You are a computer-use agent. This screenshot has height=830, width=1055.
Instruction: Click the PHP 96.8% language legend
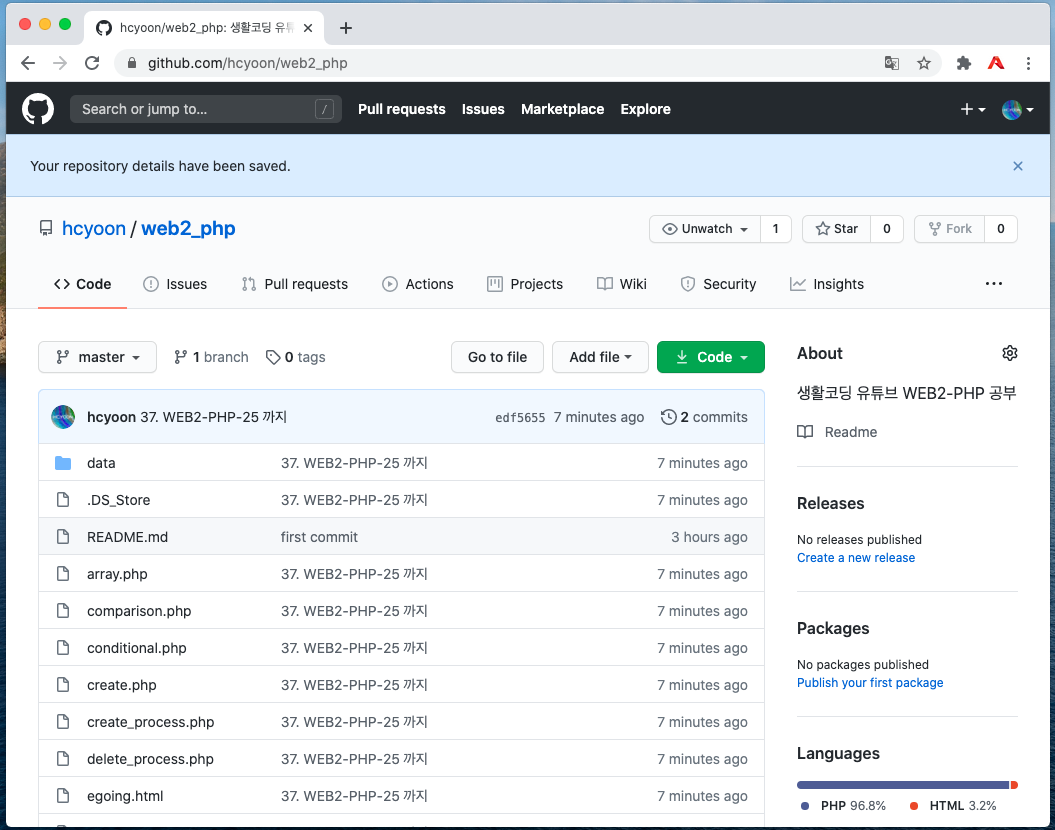(844, 806)
